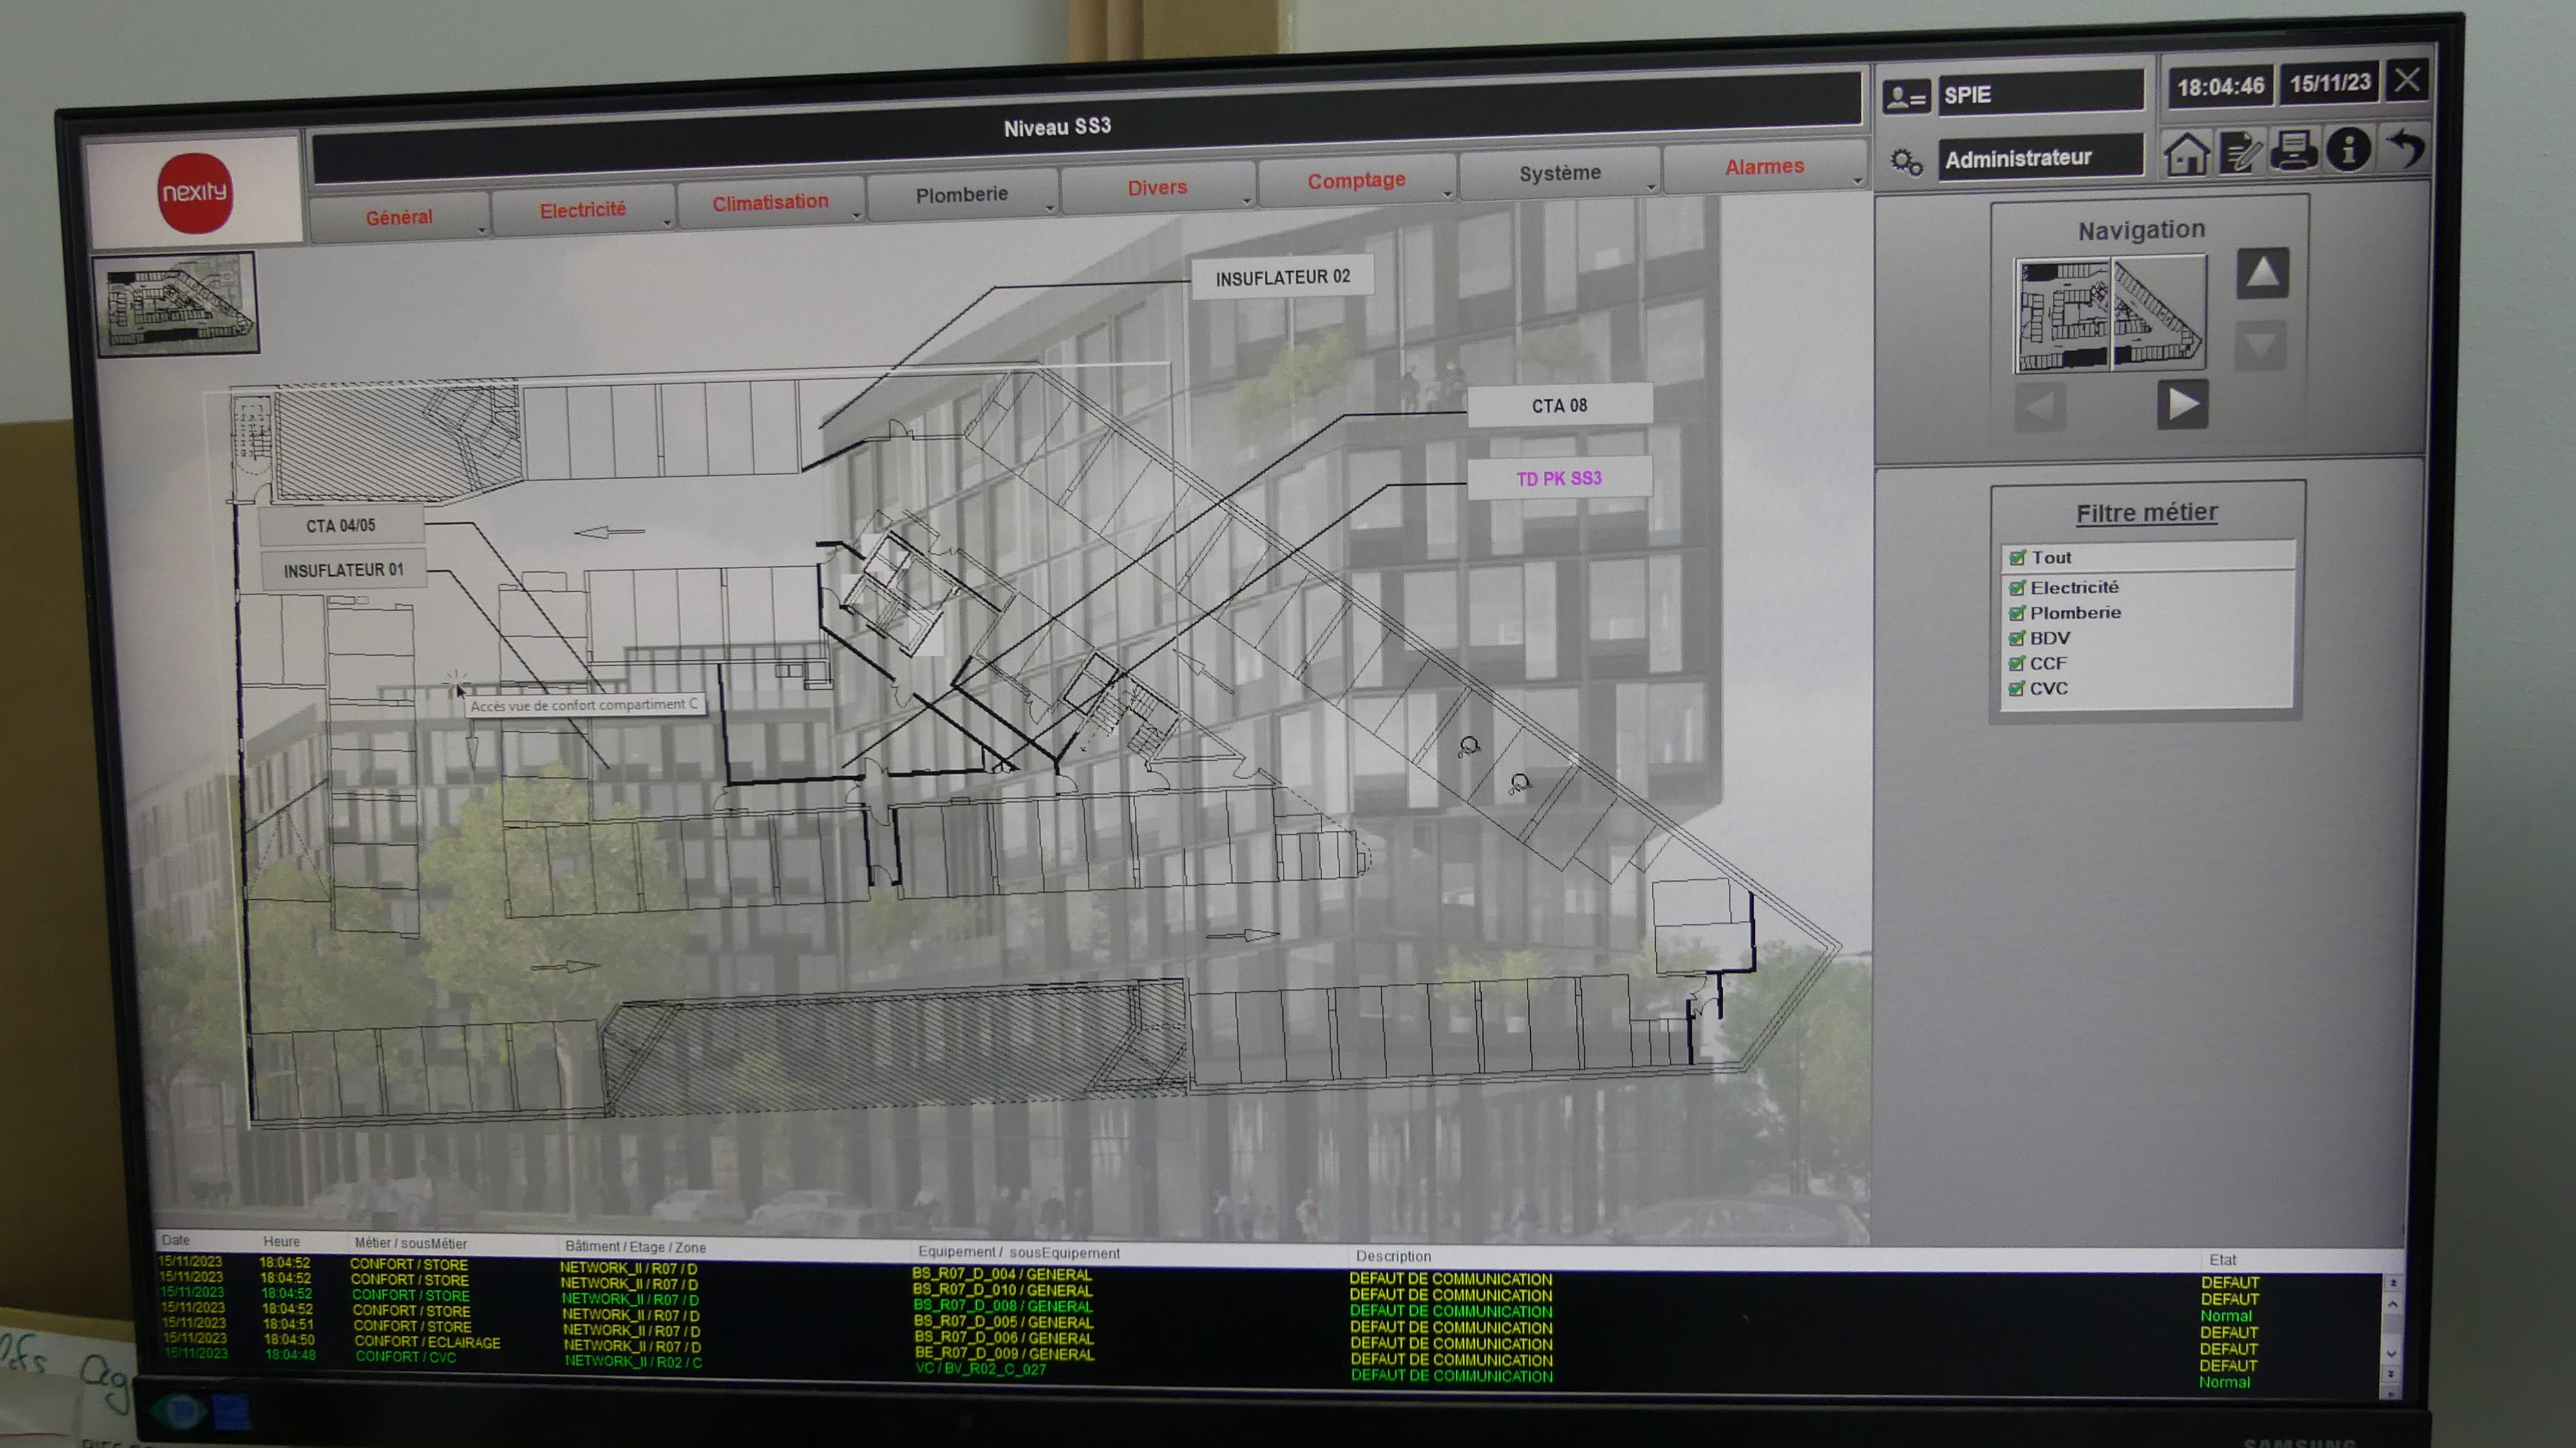Navigate up with the Navigation up arrow

coord(2262,273)
